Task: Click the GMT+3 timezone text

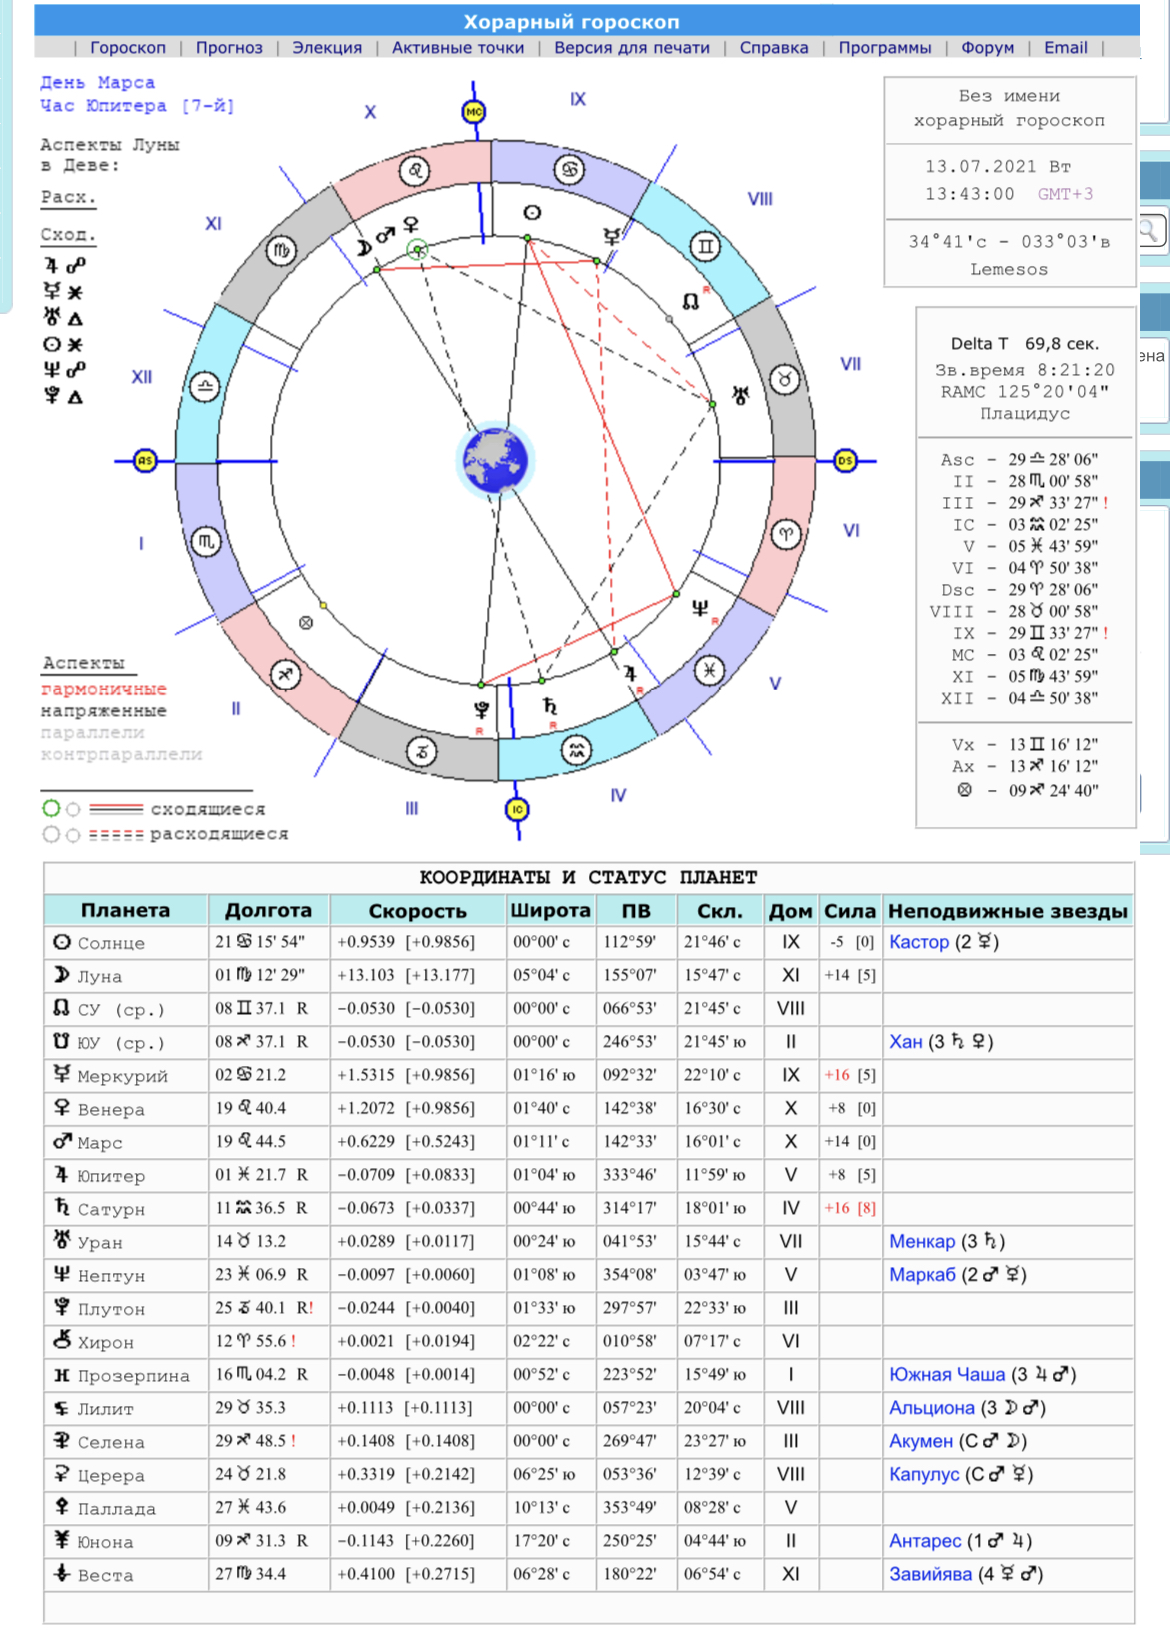Action: click(1065, 194)
